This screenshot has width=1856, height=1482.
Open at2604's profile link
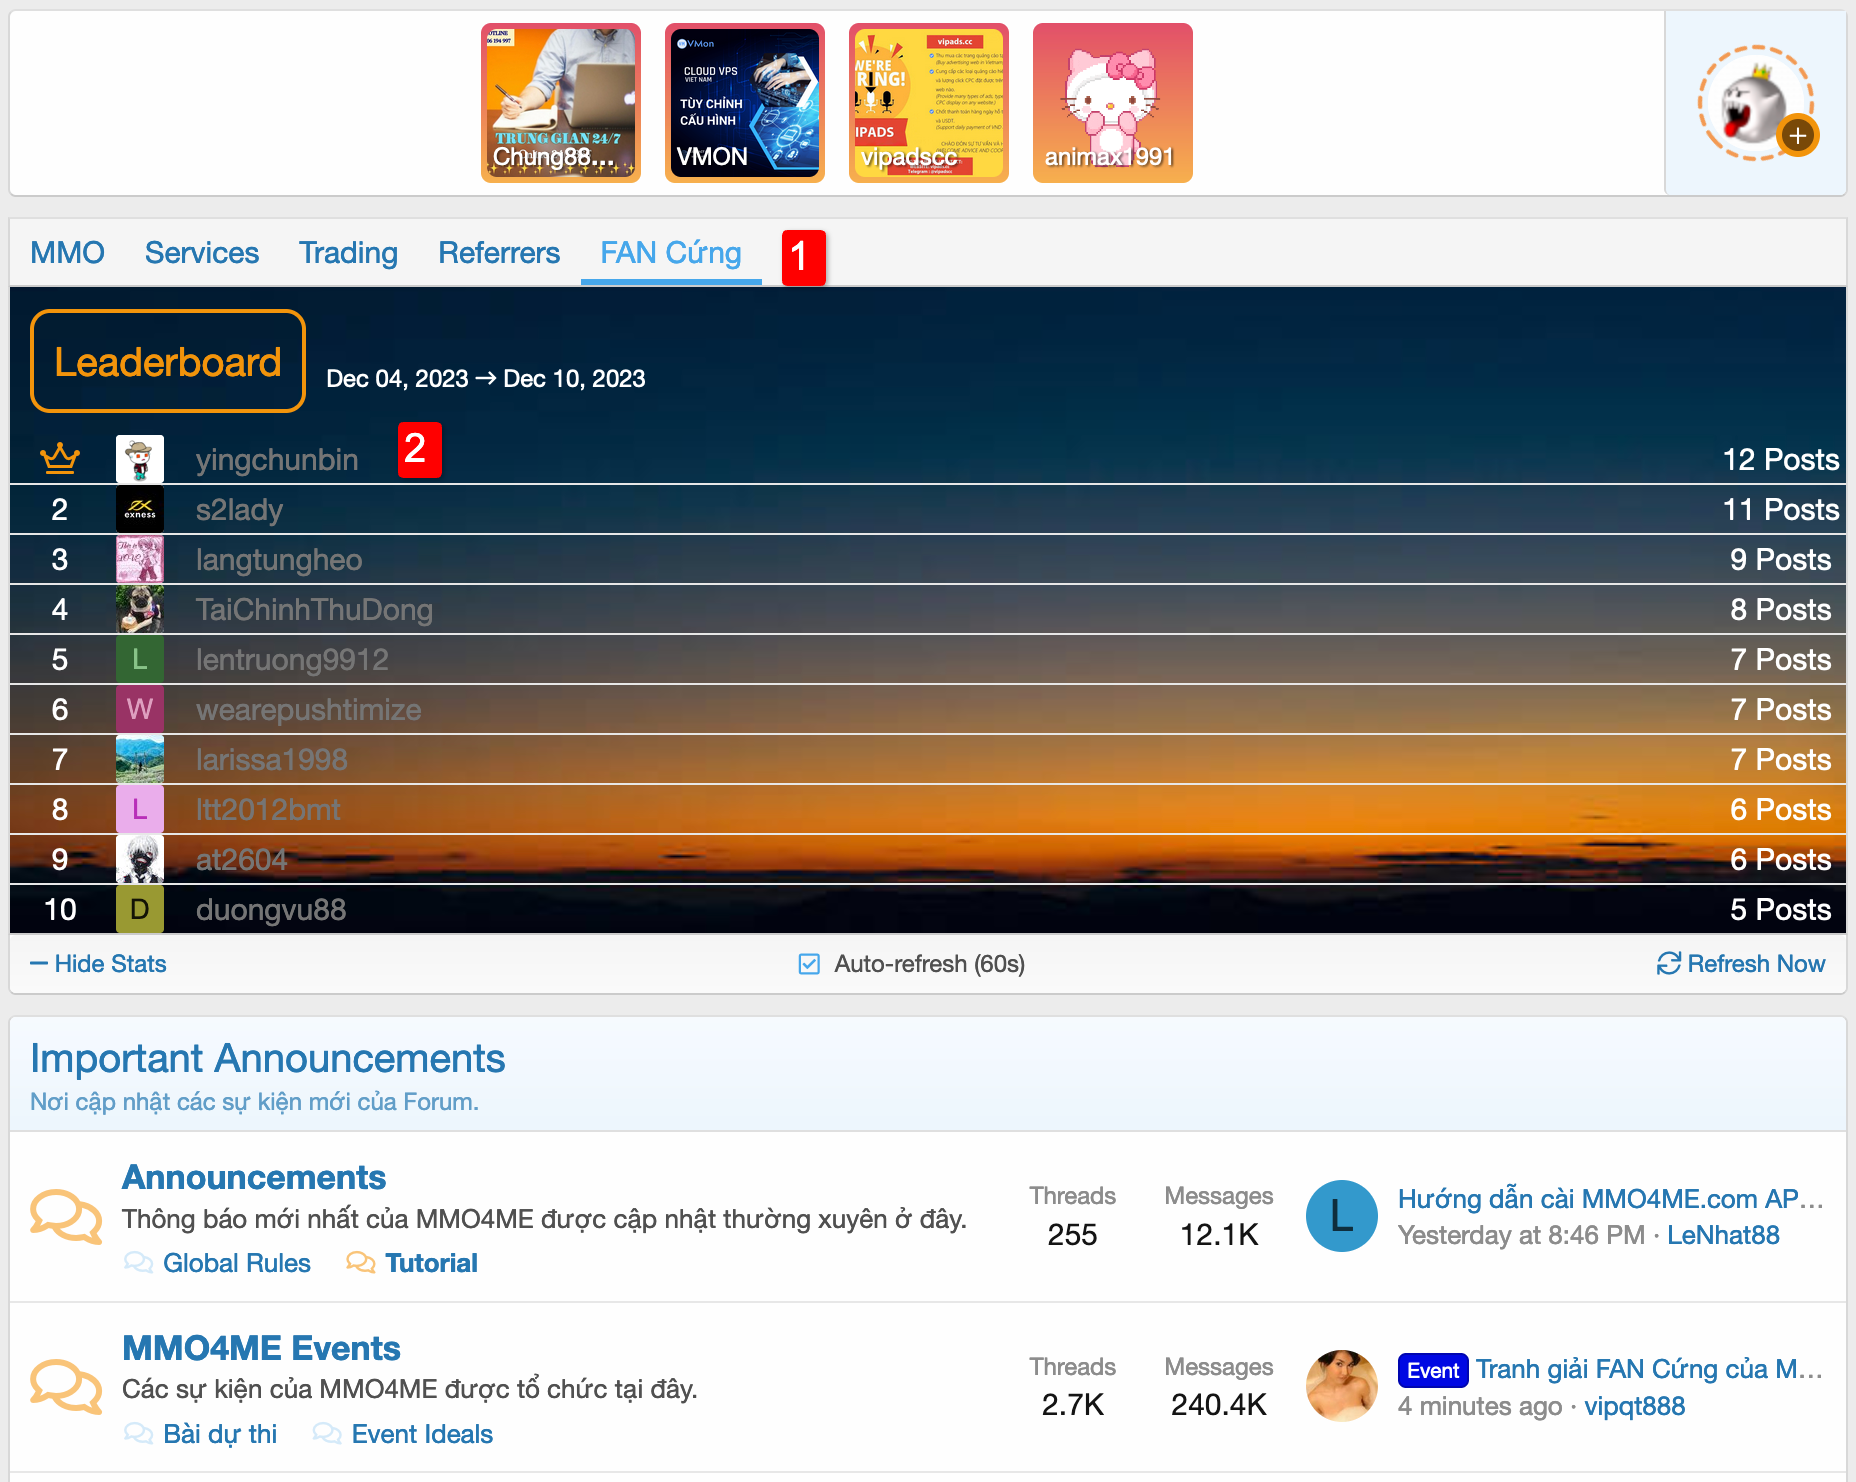click(x=241, y=859)
